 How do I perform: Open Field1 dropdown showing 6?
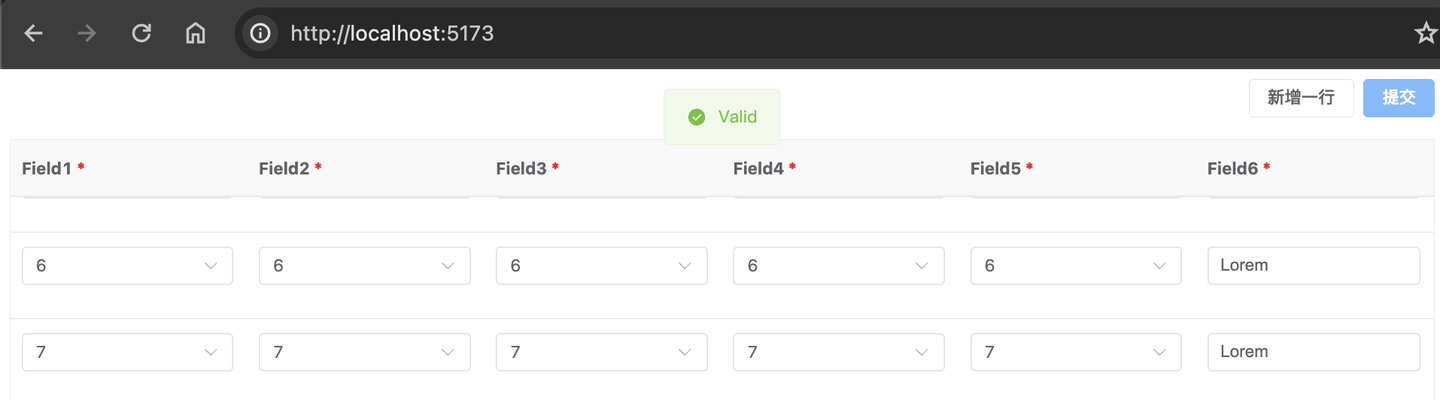click(127, 266)
